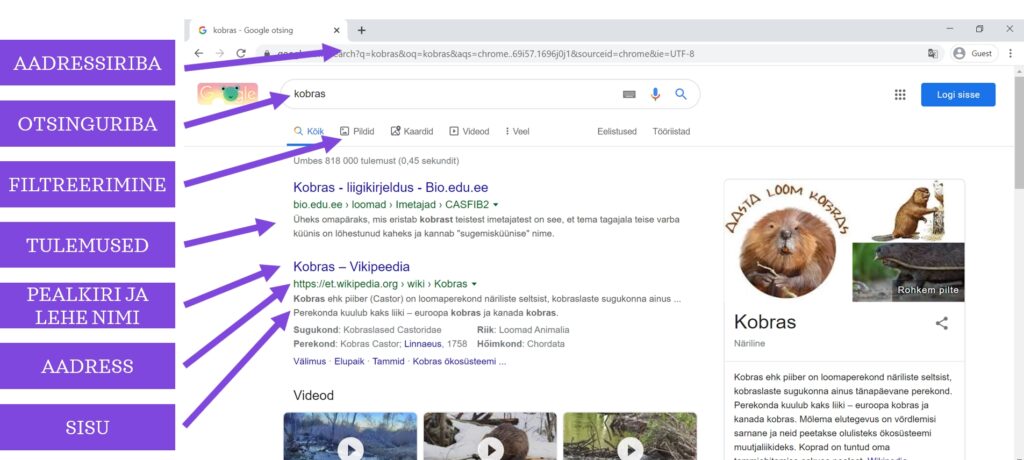Click the browser forward arrow

pos(219,54)
